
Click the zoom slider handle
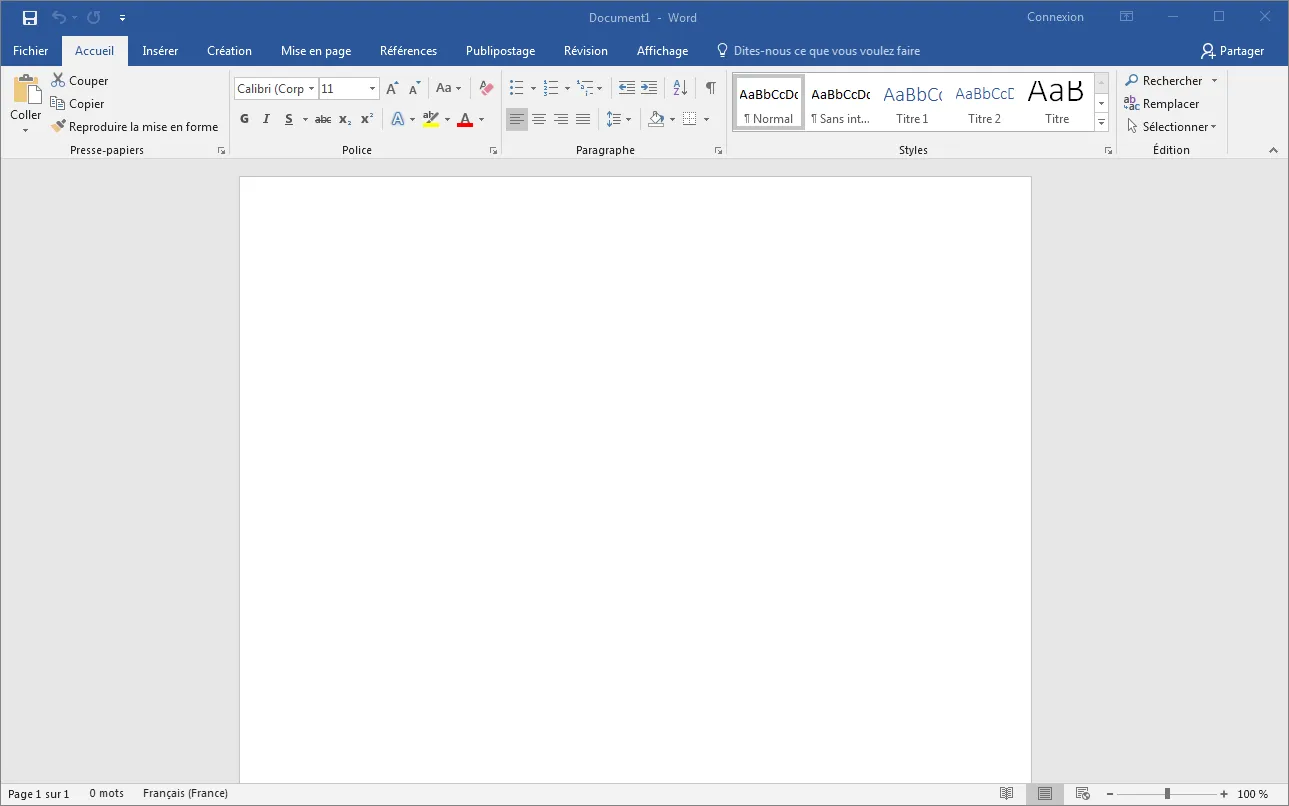tap(1167, 794)
